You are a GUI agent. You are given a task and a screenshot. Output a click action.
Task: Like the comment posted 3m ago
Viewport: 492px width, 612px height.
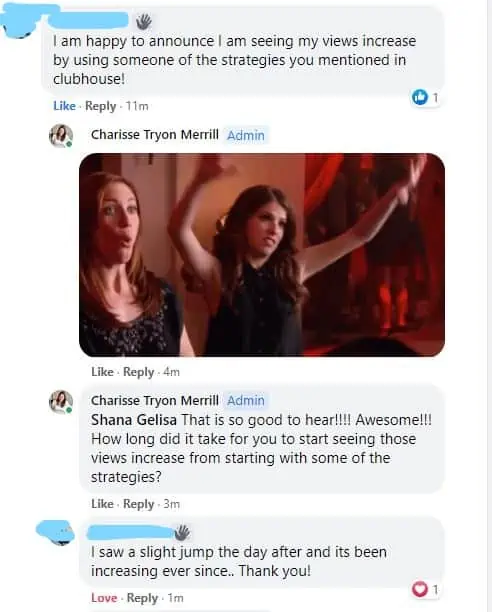[x=102, y=504]
